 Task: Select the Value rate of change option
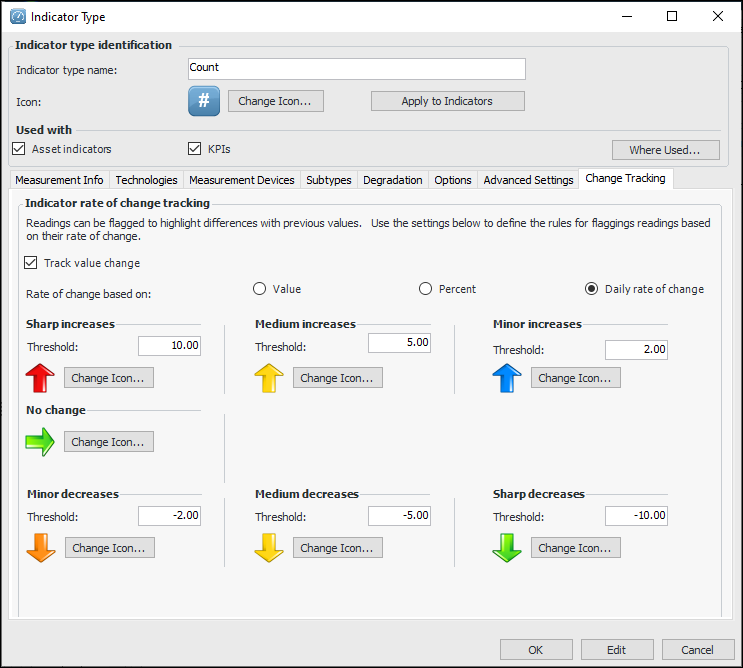(x=260, y=289)
